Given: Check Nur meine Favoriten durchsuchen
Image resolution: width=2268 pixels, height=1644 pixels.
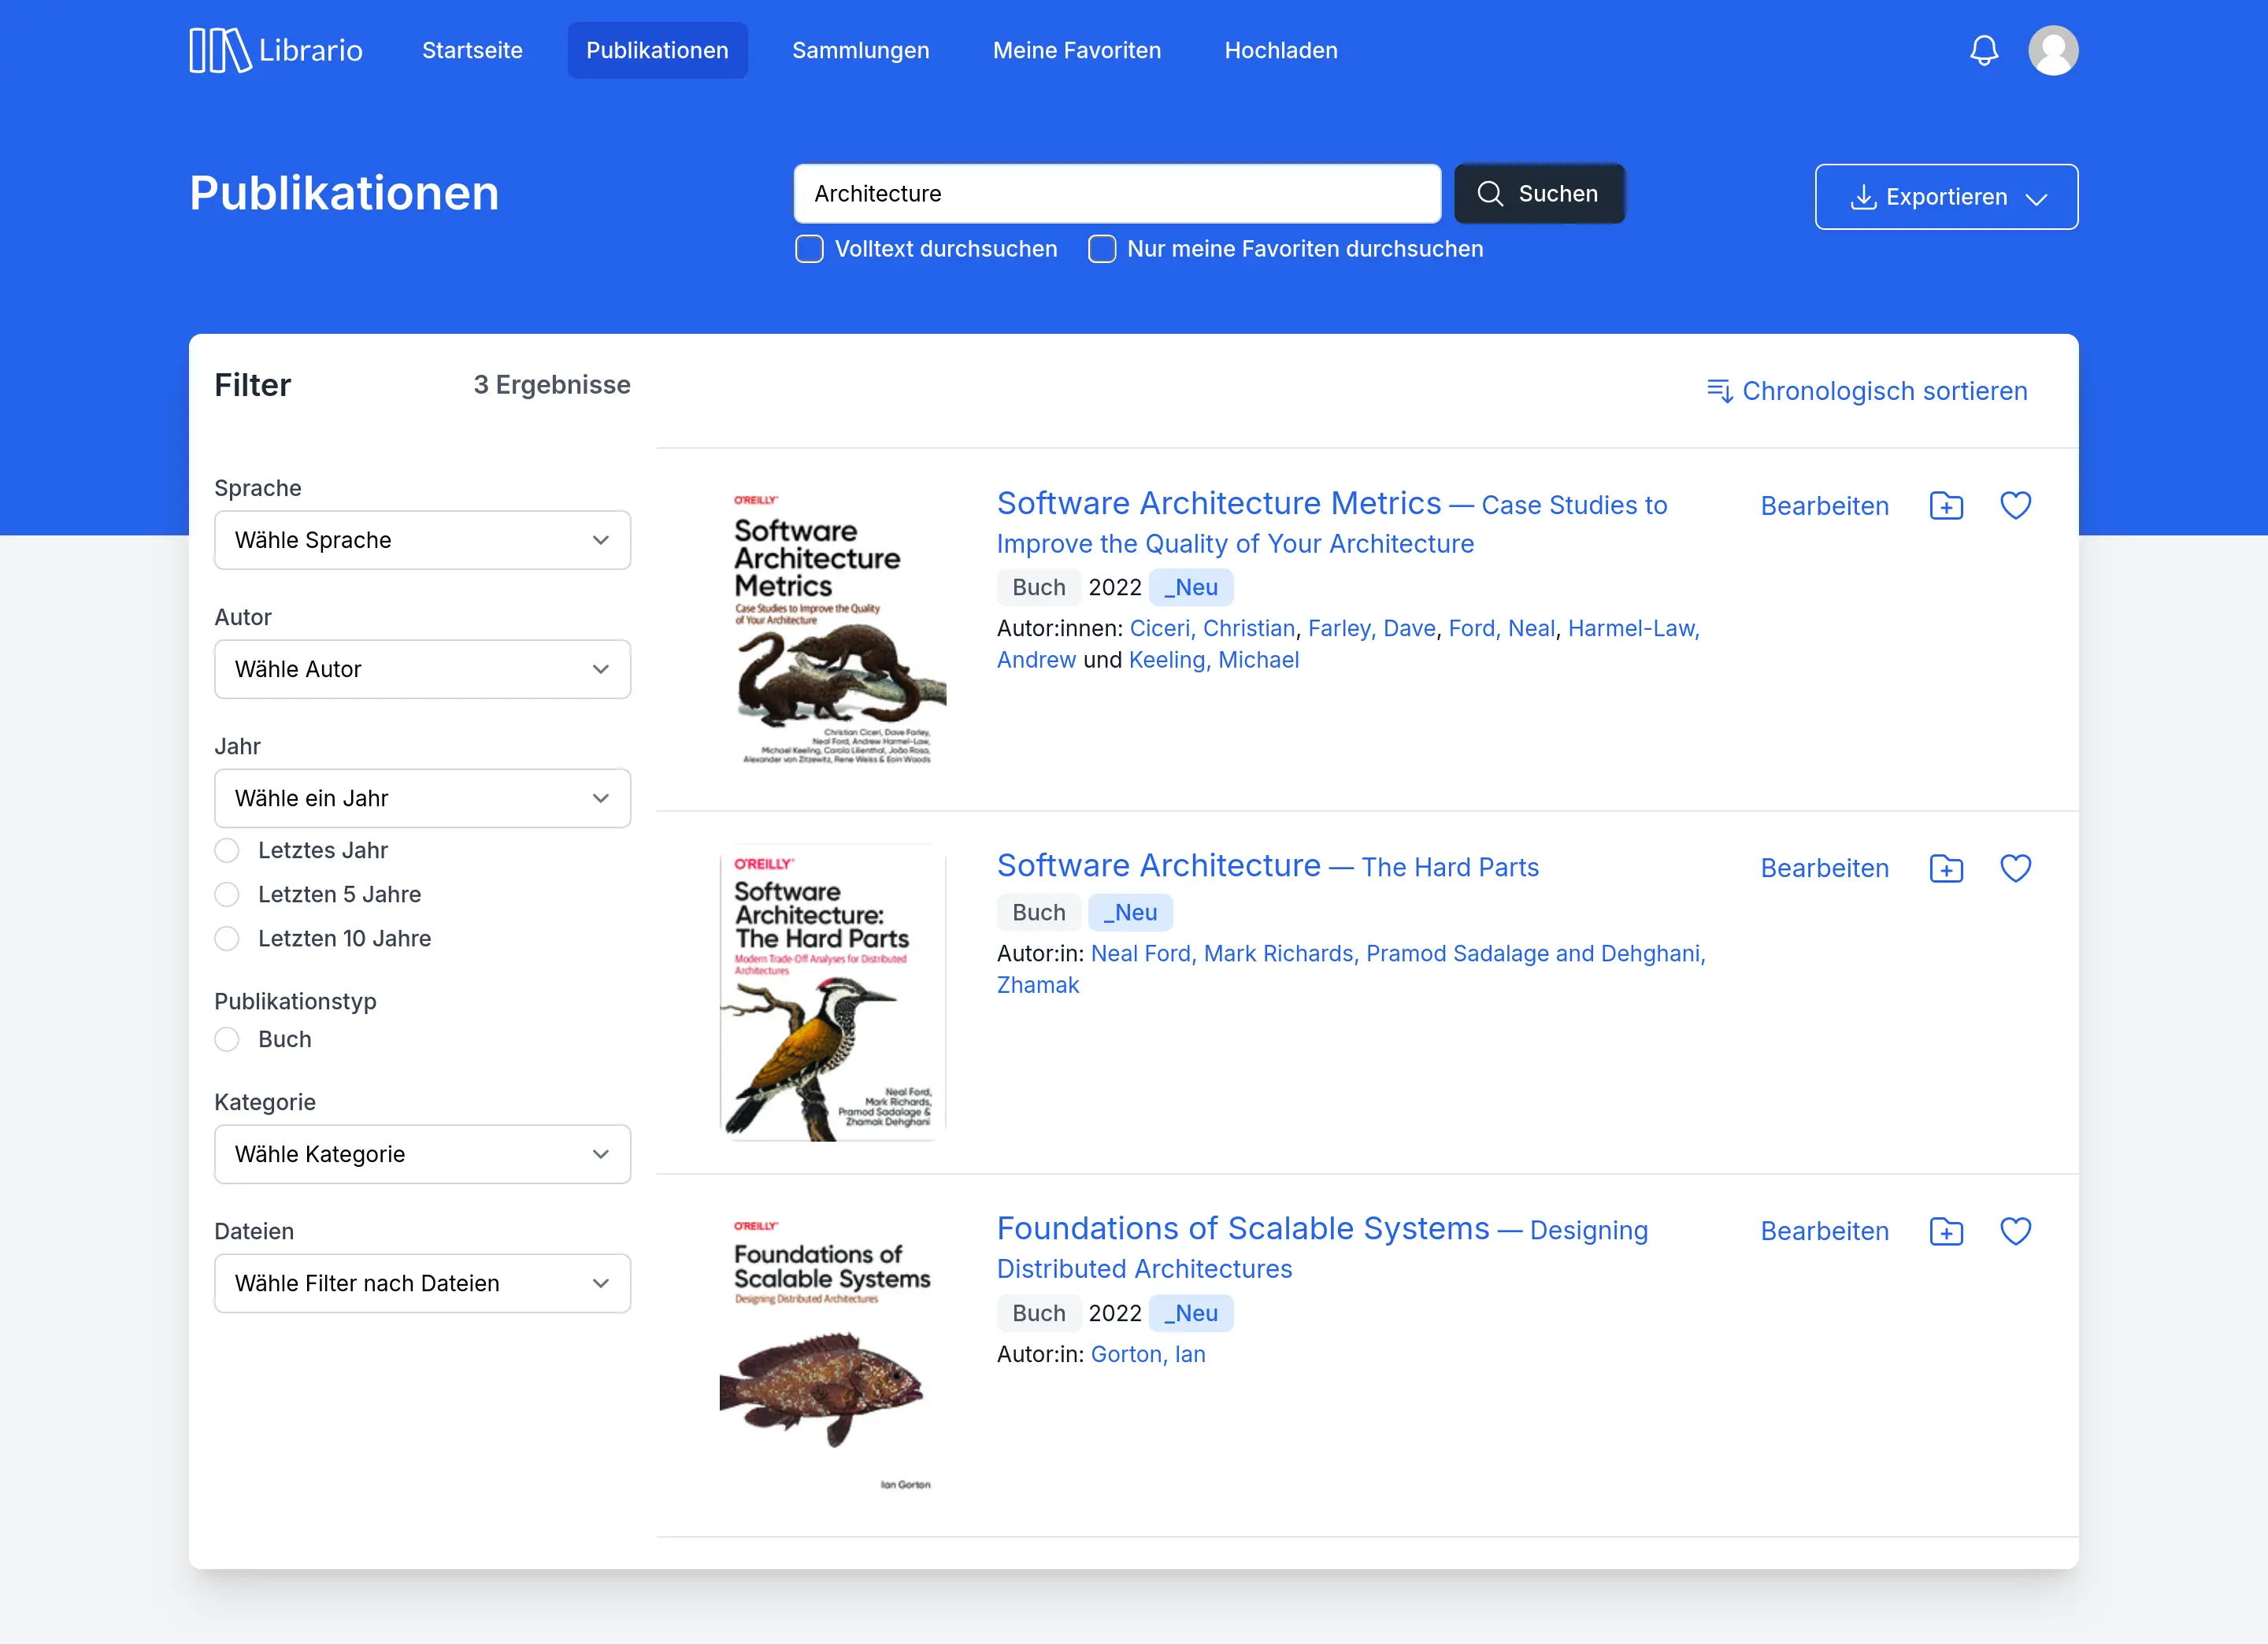Looking at the screenshot, I should 1102,249.
